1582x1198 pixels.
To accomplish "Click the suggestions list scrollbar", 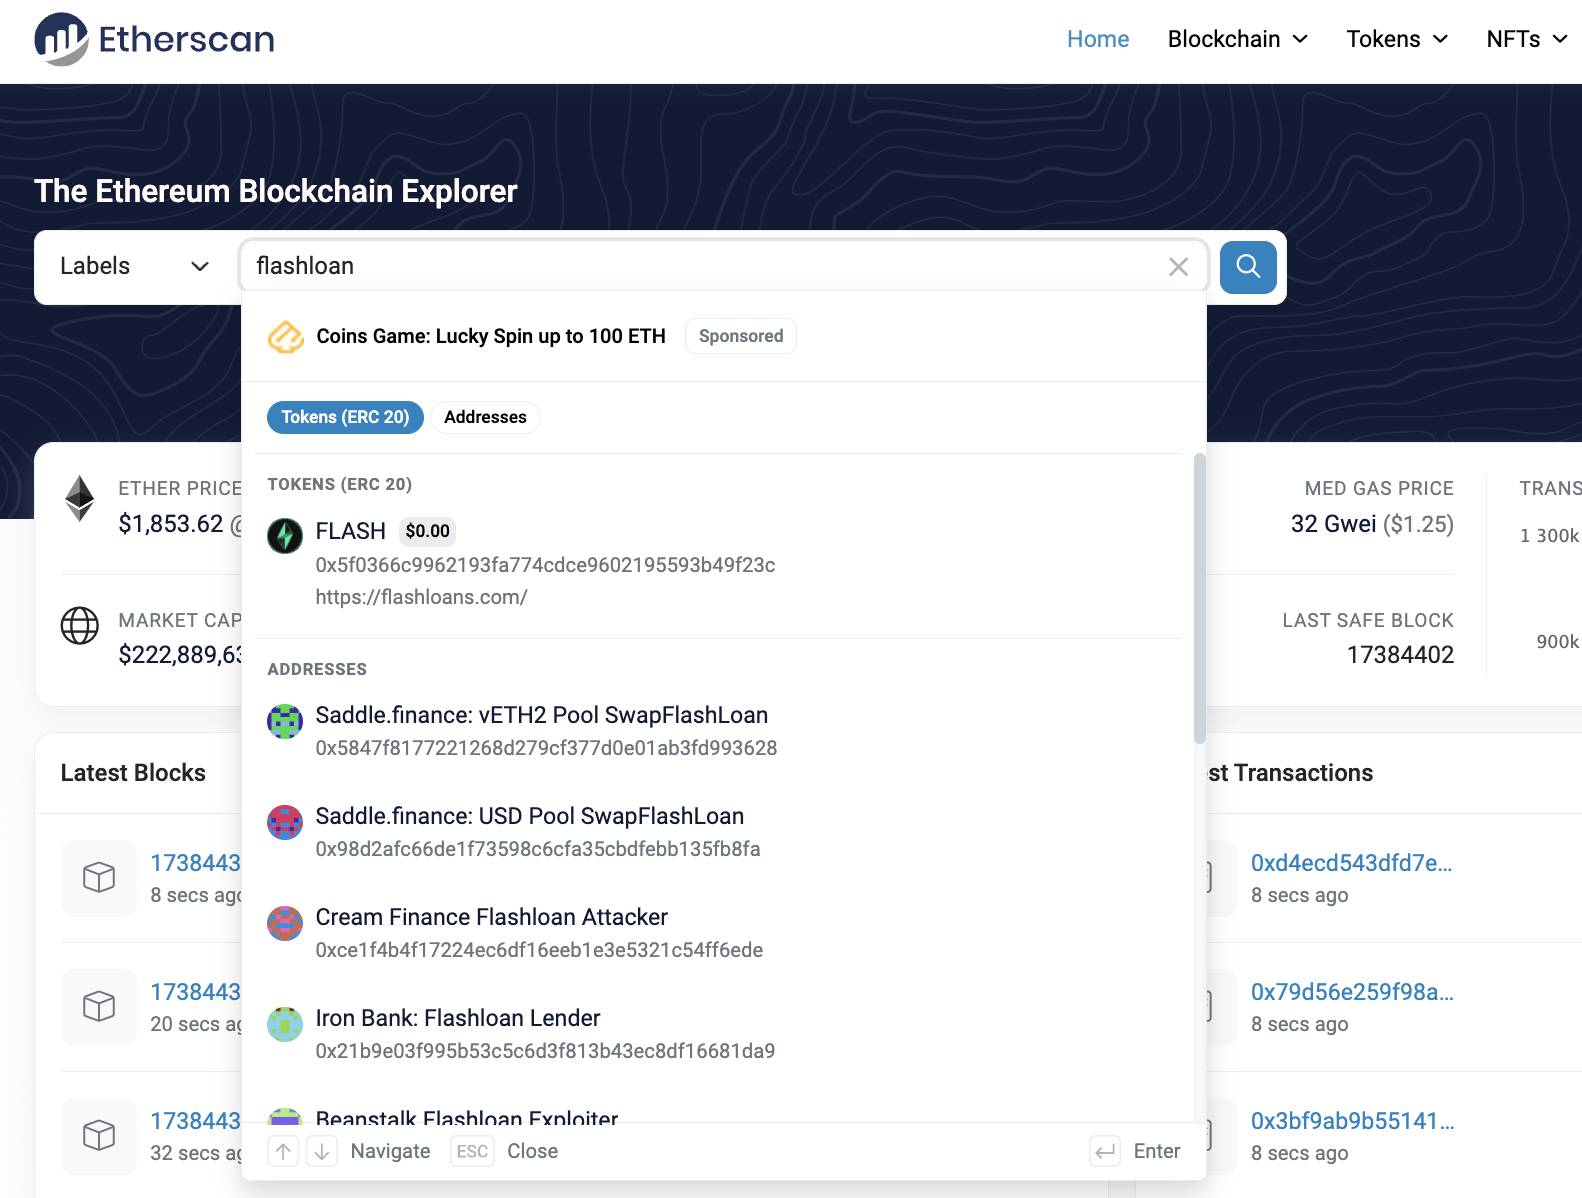I will (x=1199, y=598).
